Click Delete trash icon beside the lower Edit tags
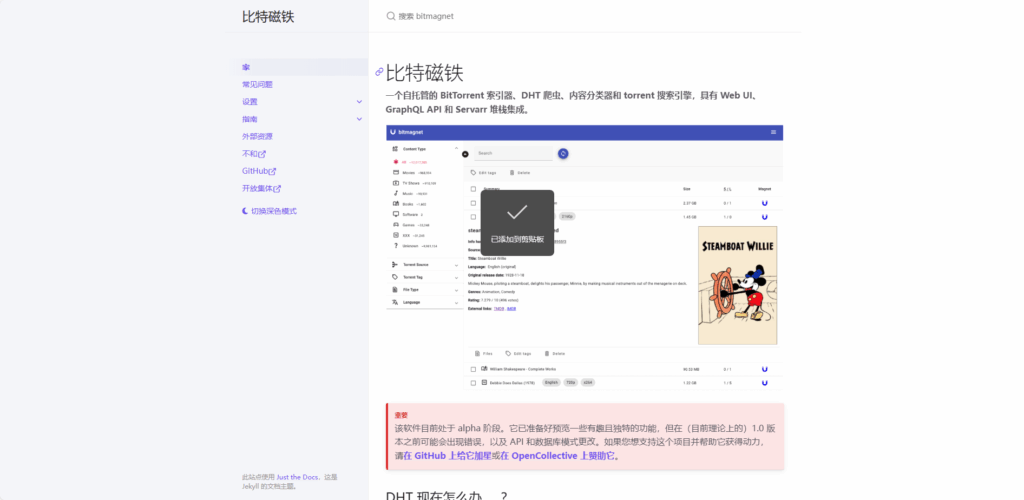This screenshot has height=500, width=1024. point(547,353)
